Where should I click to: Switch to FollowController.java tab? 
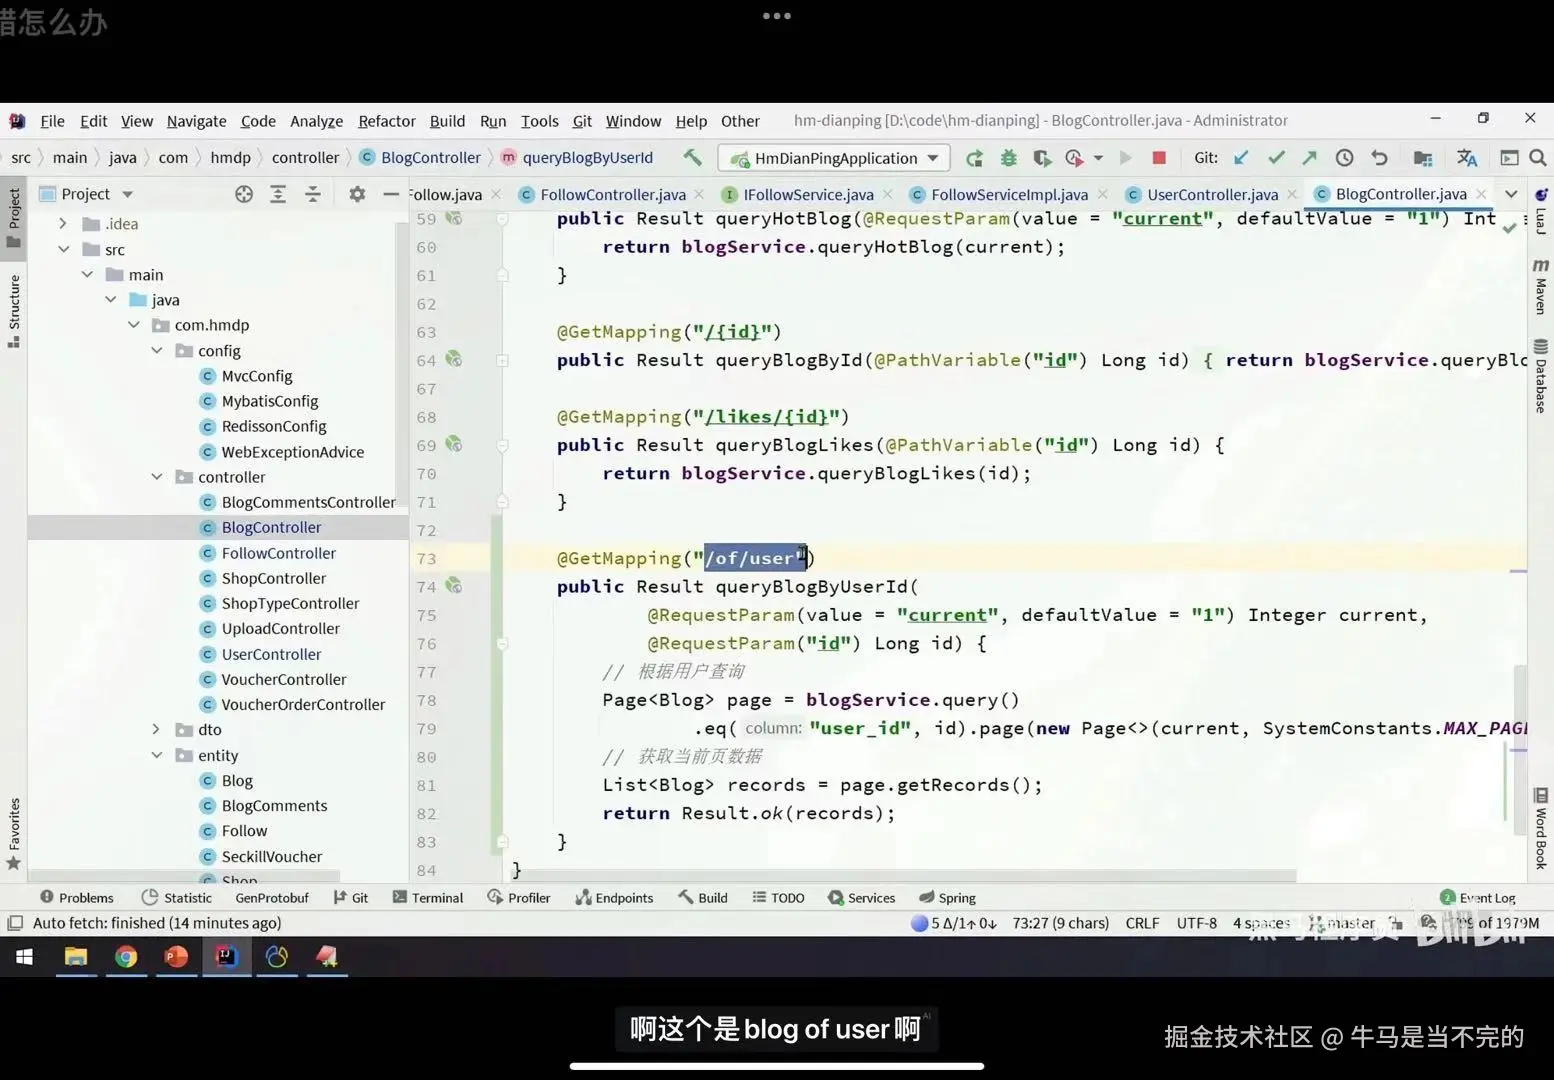click(x=613, y=194)
